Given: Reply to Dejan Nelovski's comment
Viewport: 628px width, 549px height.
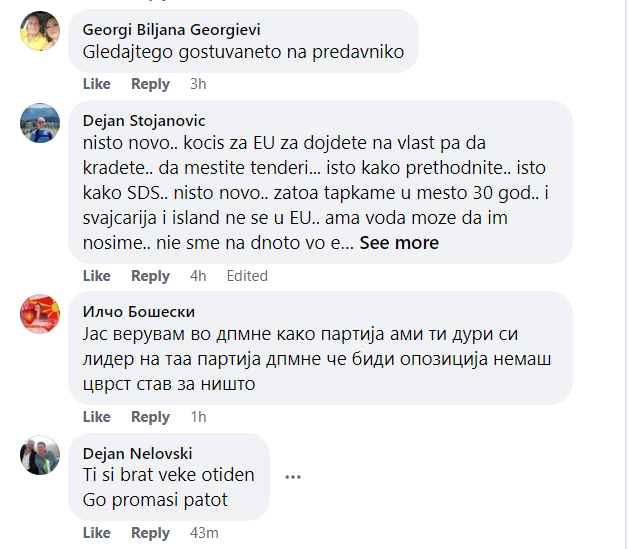Looking at the screenshot, I should click(150, 533).
